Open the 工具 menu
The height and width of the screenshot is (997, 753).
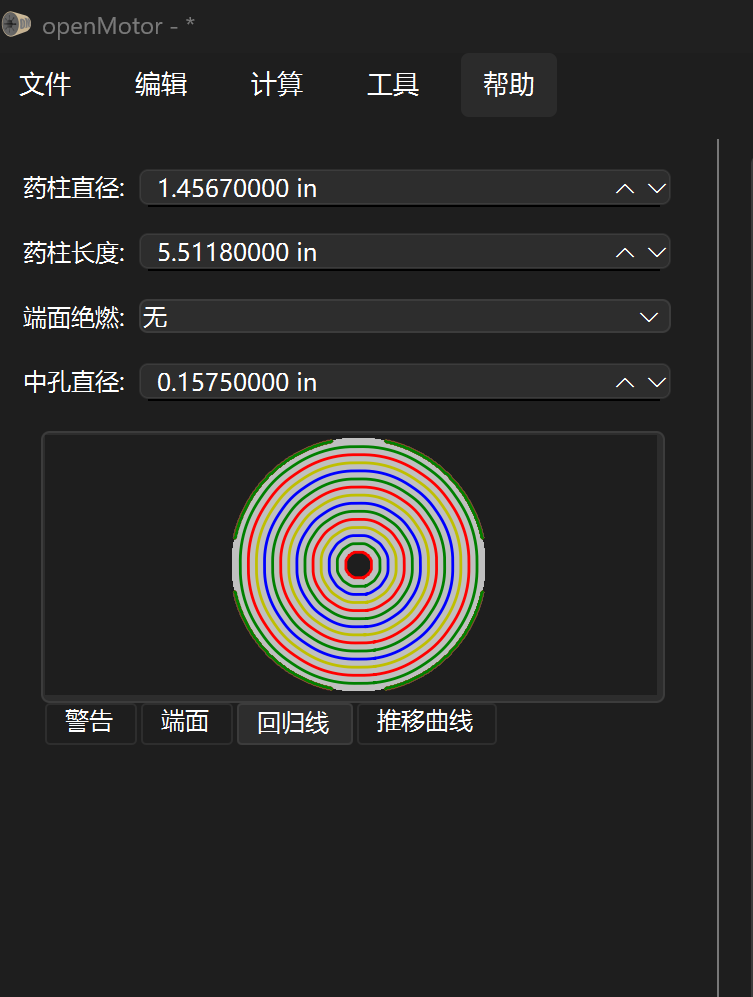click(x=392, y=85)
